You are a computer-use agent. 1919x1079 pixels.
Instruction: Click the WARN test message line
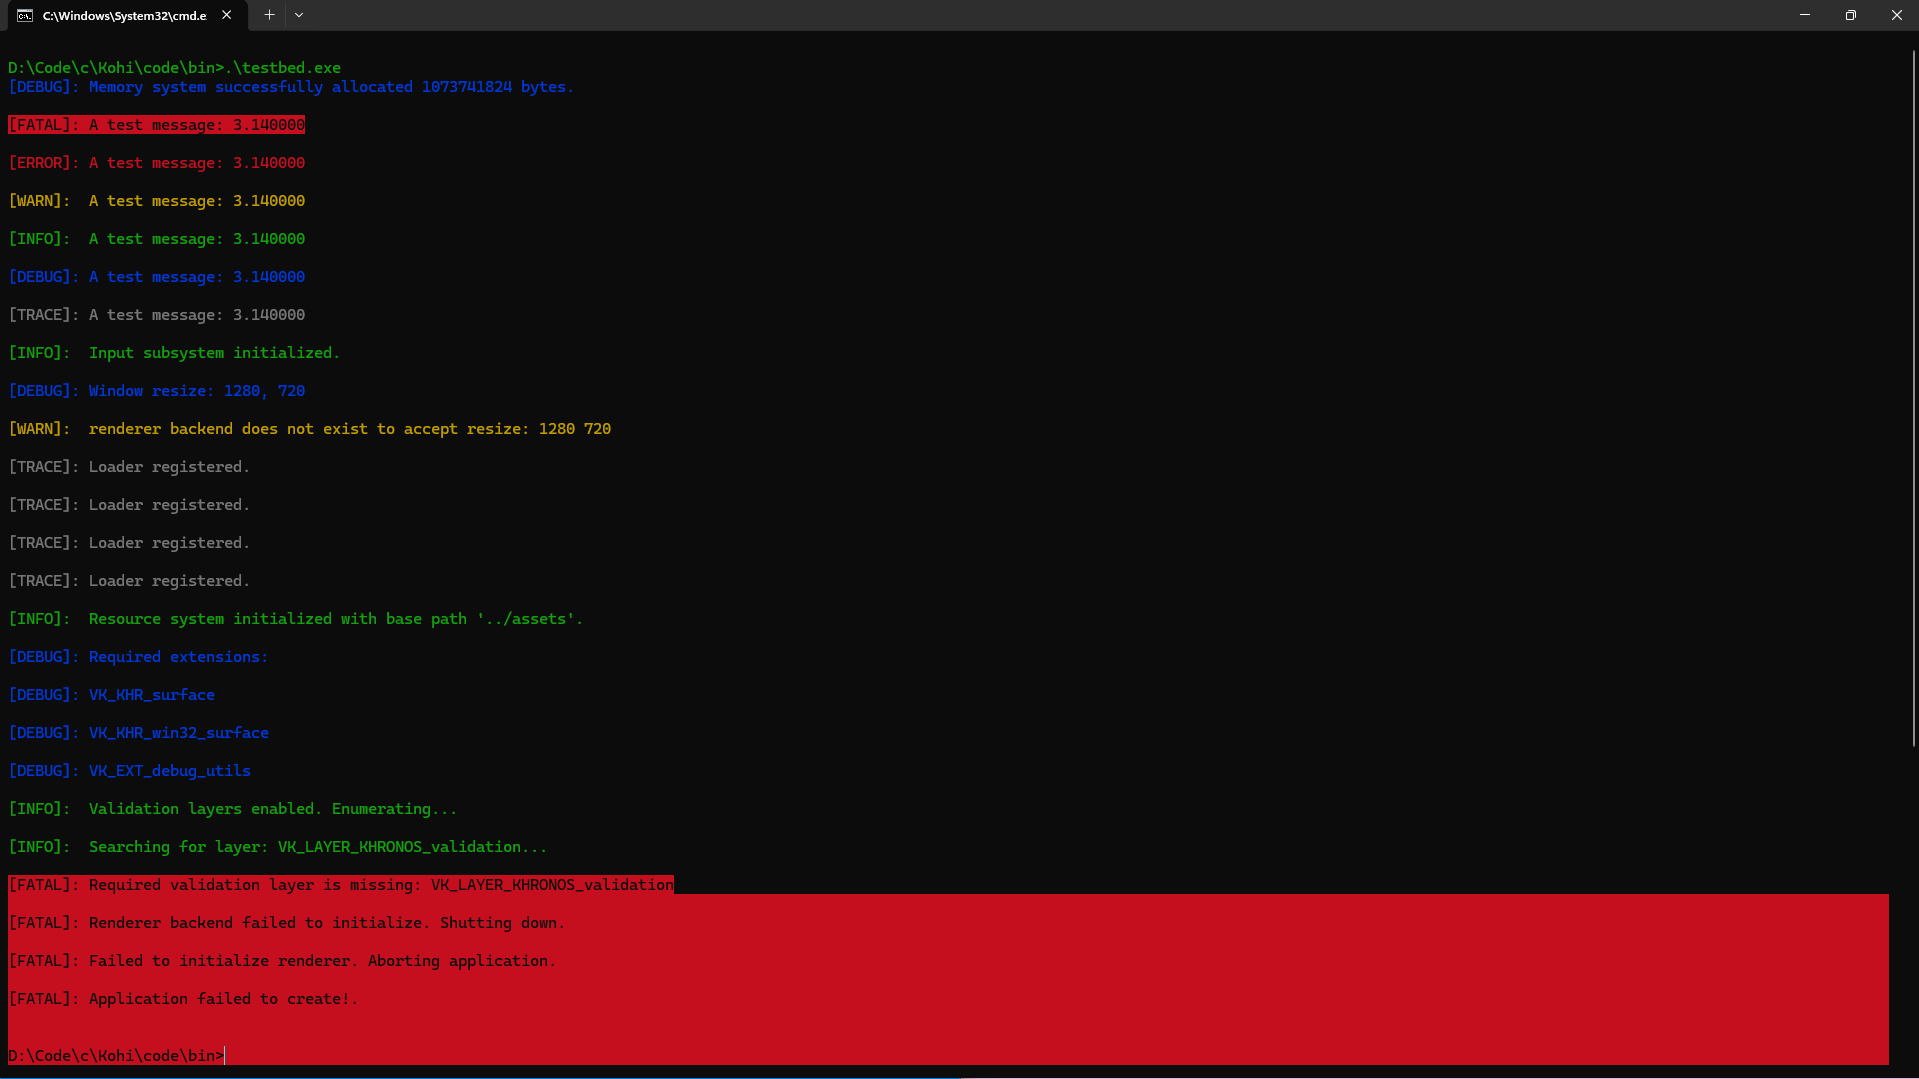coord(157,201)
